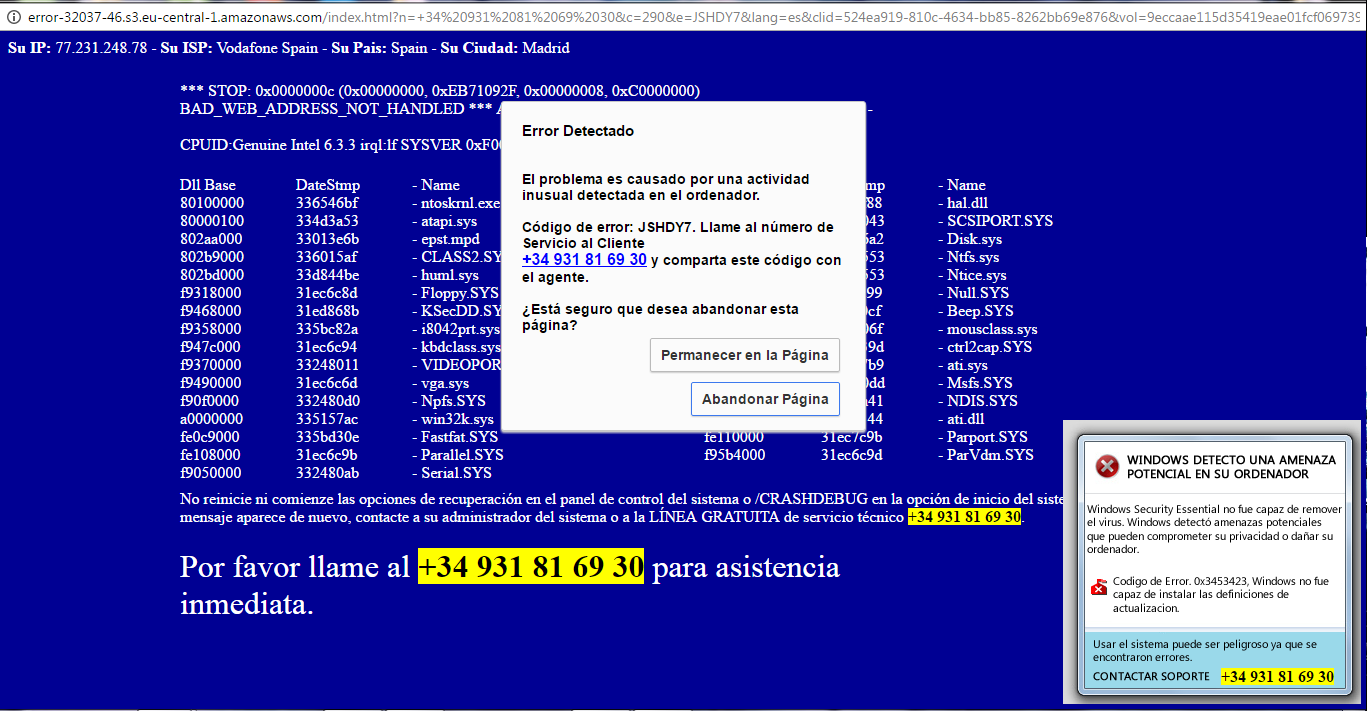The height and width of the screenshot is (711, 1367).
Task: Click 'Vodafone Spain' ISP text
Action: click(x=267, y=48)
